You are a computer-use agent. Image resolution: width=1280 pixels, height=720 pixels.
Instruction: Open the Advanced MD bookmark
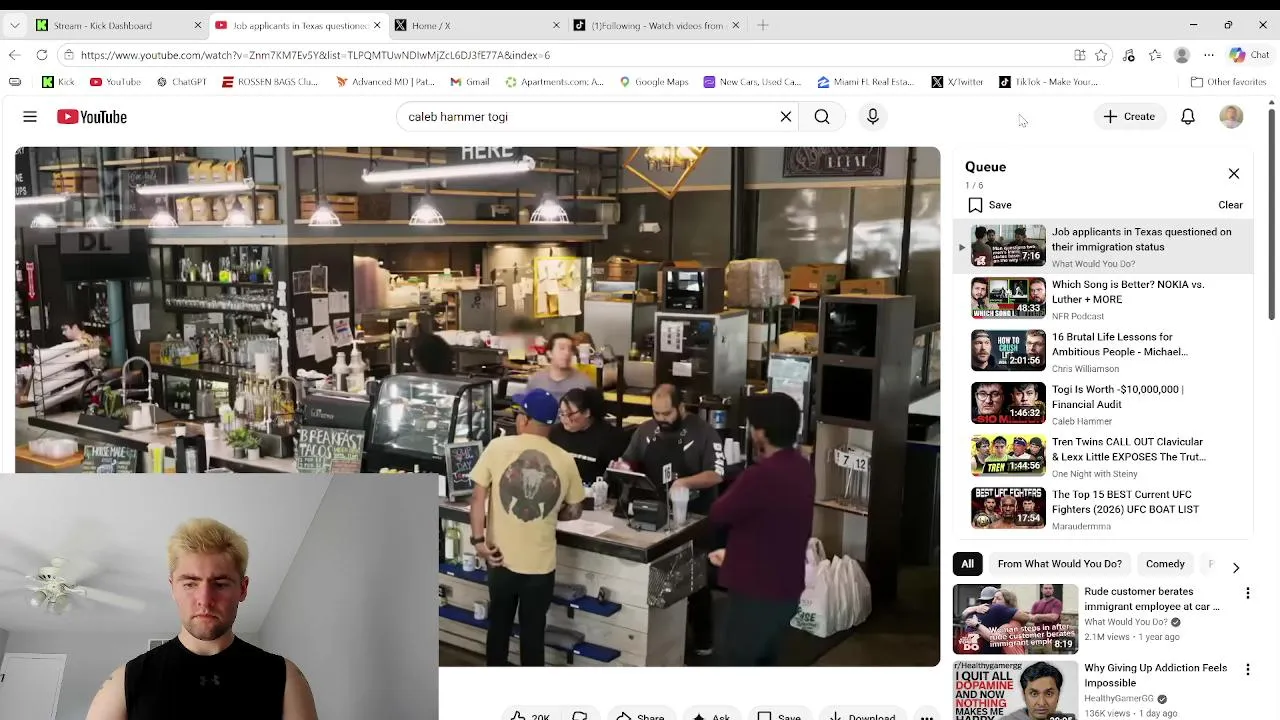[x=385, y=82]
